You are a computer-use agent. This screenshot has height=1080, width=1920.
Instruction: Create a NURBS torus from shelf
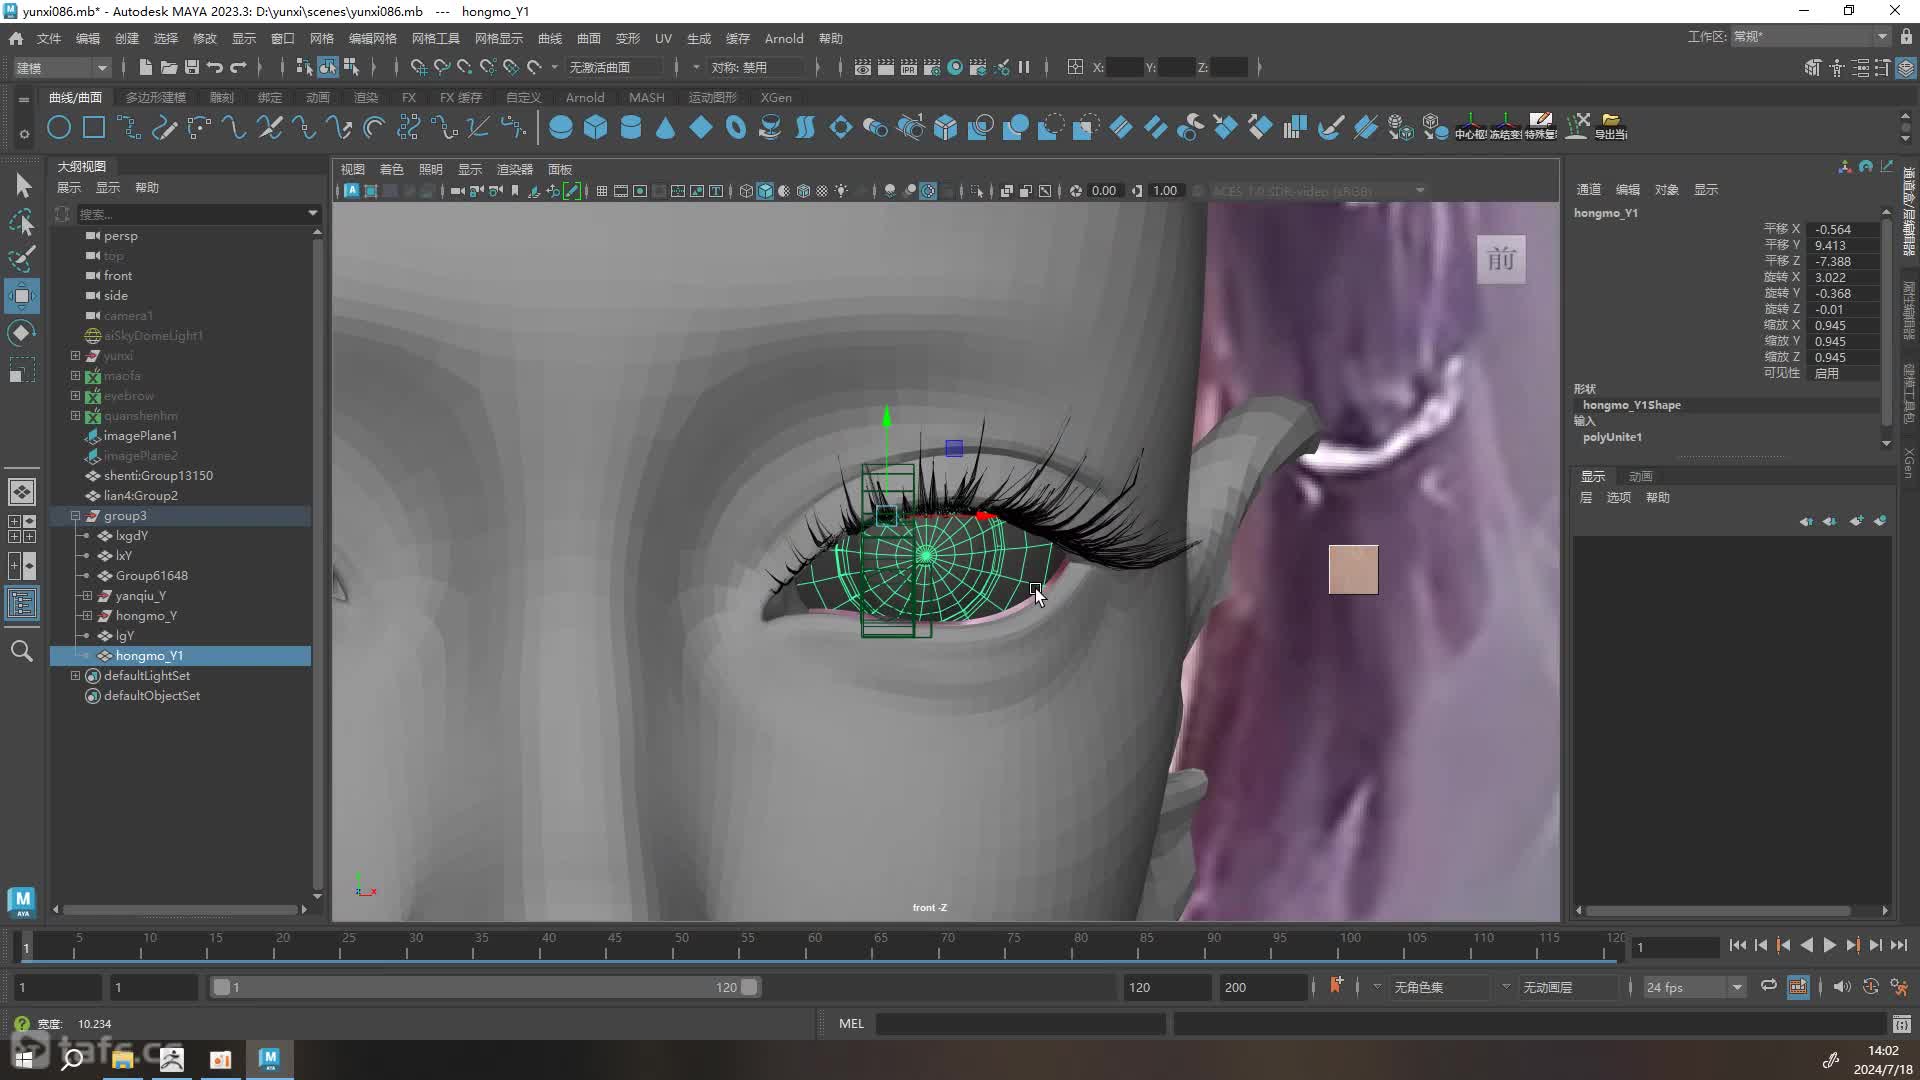(736, 128)
